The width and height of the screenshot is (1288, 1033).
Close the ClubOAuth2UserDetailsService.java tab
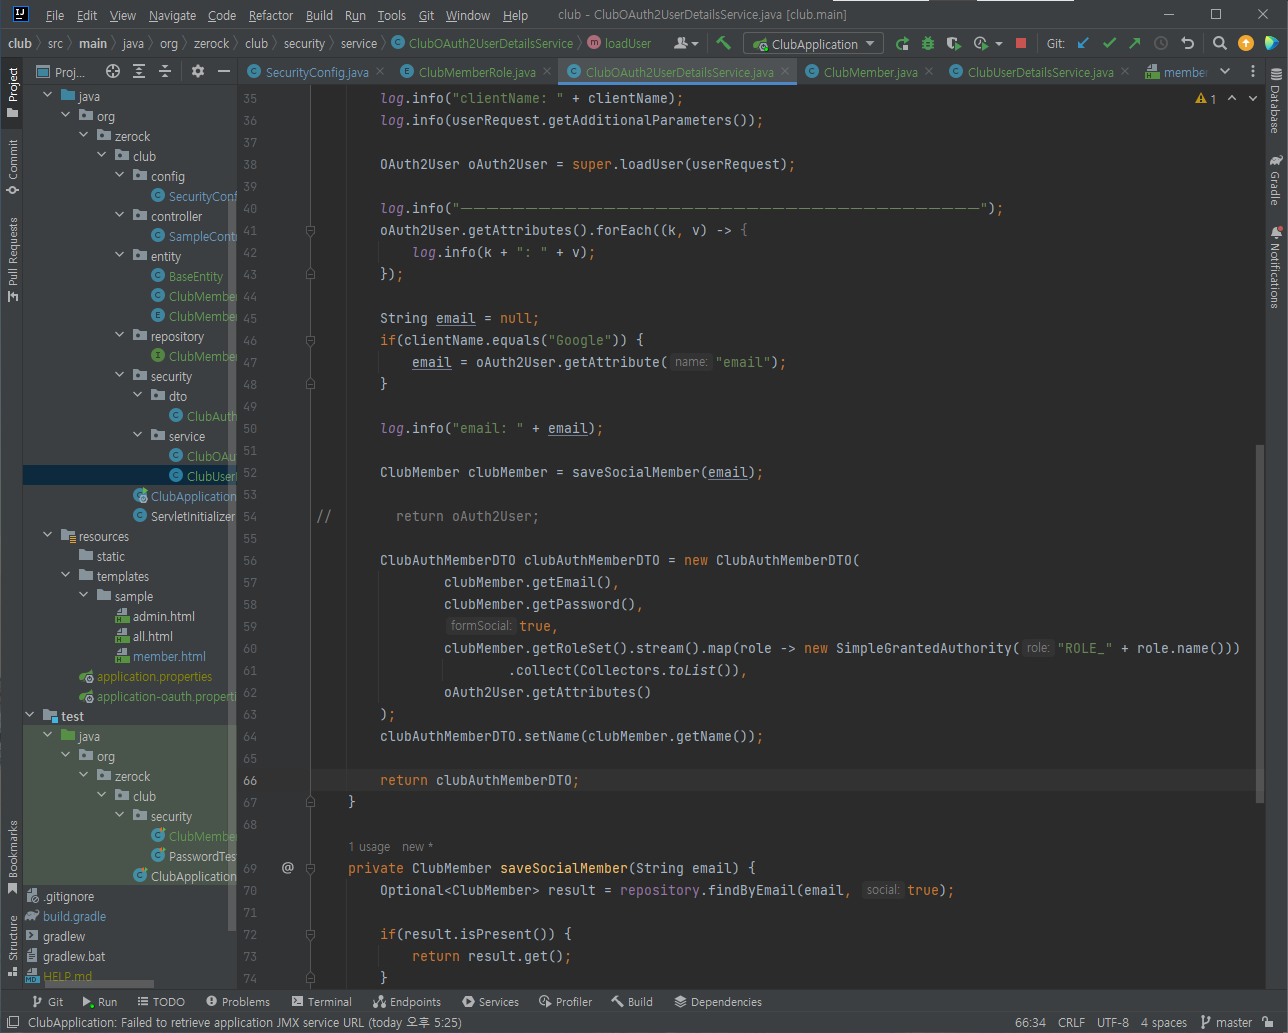coord(786,72)
